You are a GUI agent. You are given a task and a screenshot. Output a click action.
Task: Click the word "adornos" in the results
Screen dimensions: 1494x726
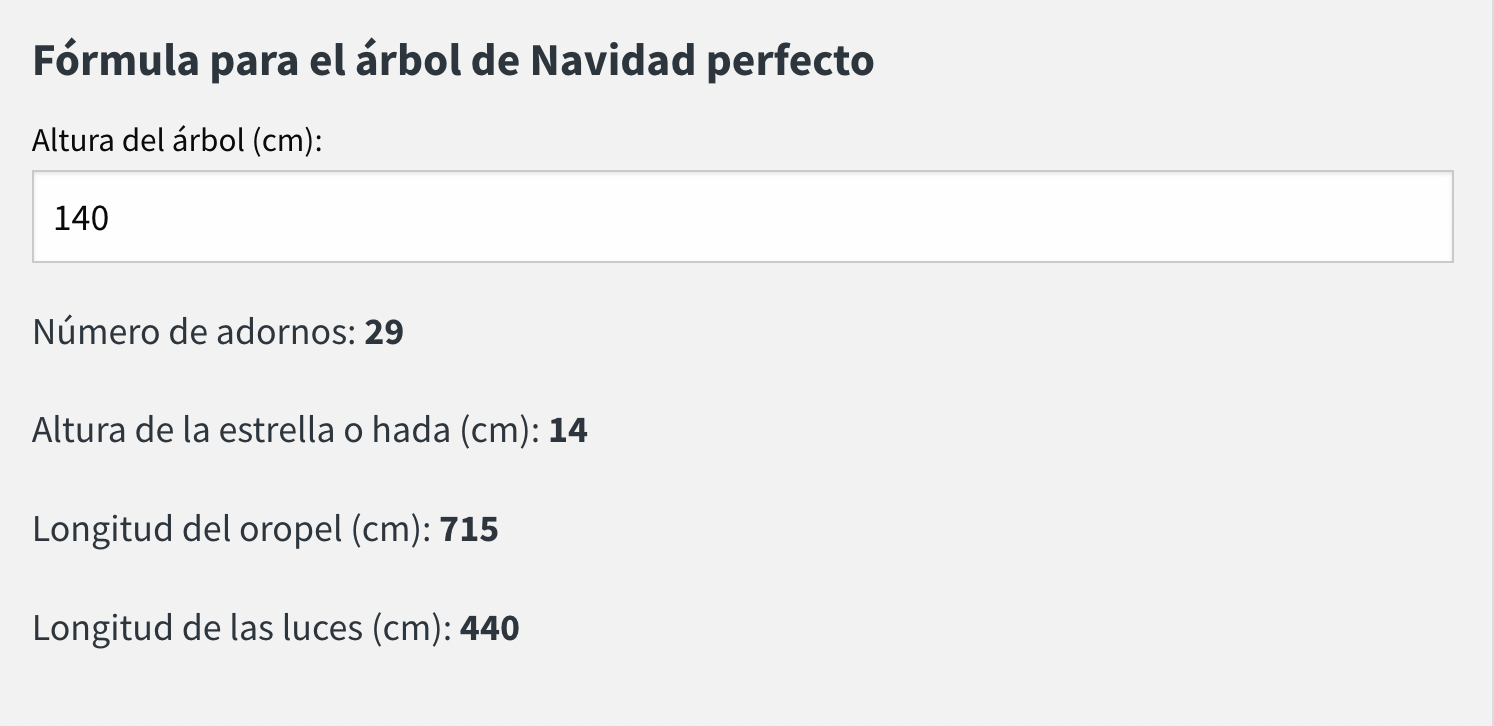coord(287,332)
